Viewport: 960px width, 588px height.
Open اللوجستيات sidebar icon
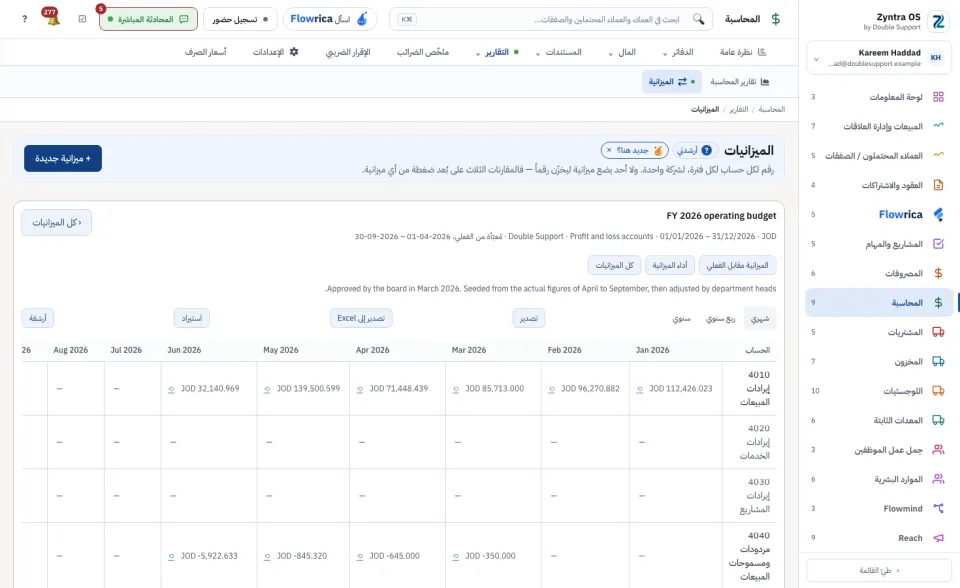(938, 391)
